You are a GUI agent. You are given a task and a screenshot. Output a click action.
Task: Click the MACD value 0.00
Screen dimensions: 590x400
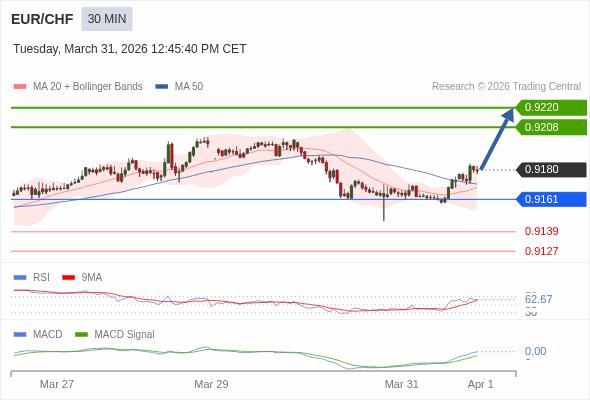point(535,351)
